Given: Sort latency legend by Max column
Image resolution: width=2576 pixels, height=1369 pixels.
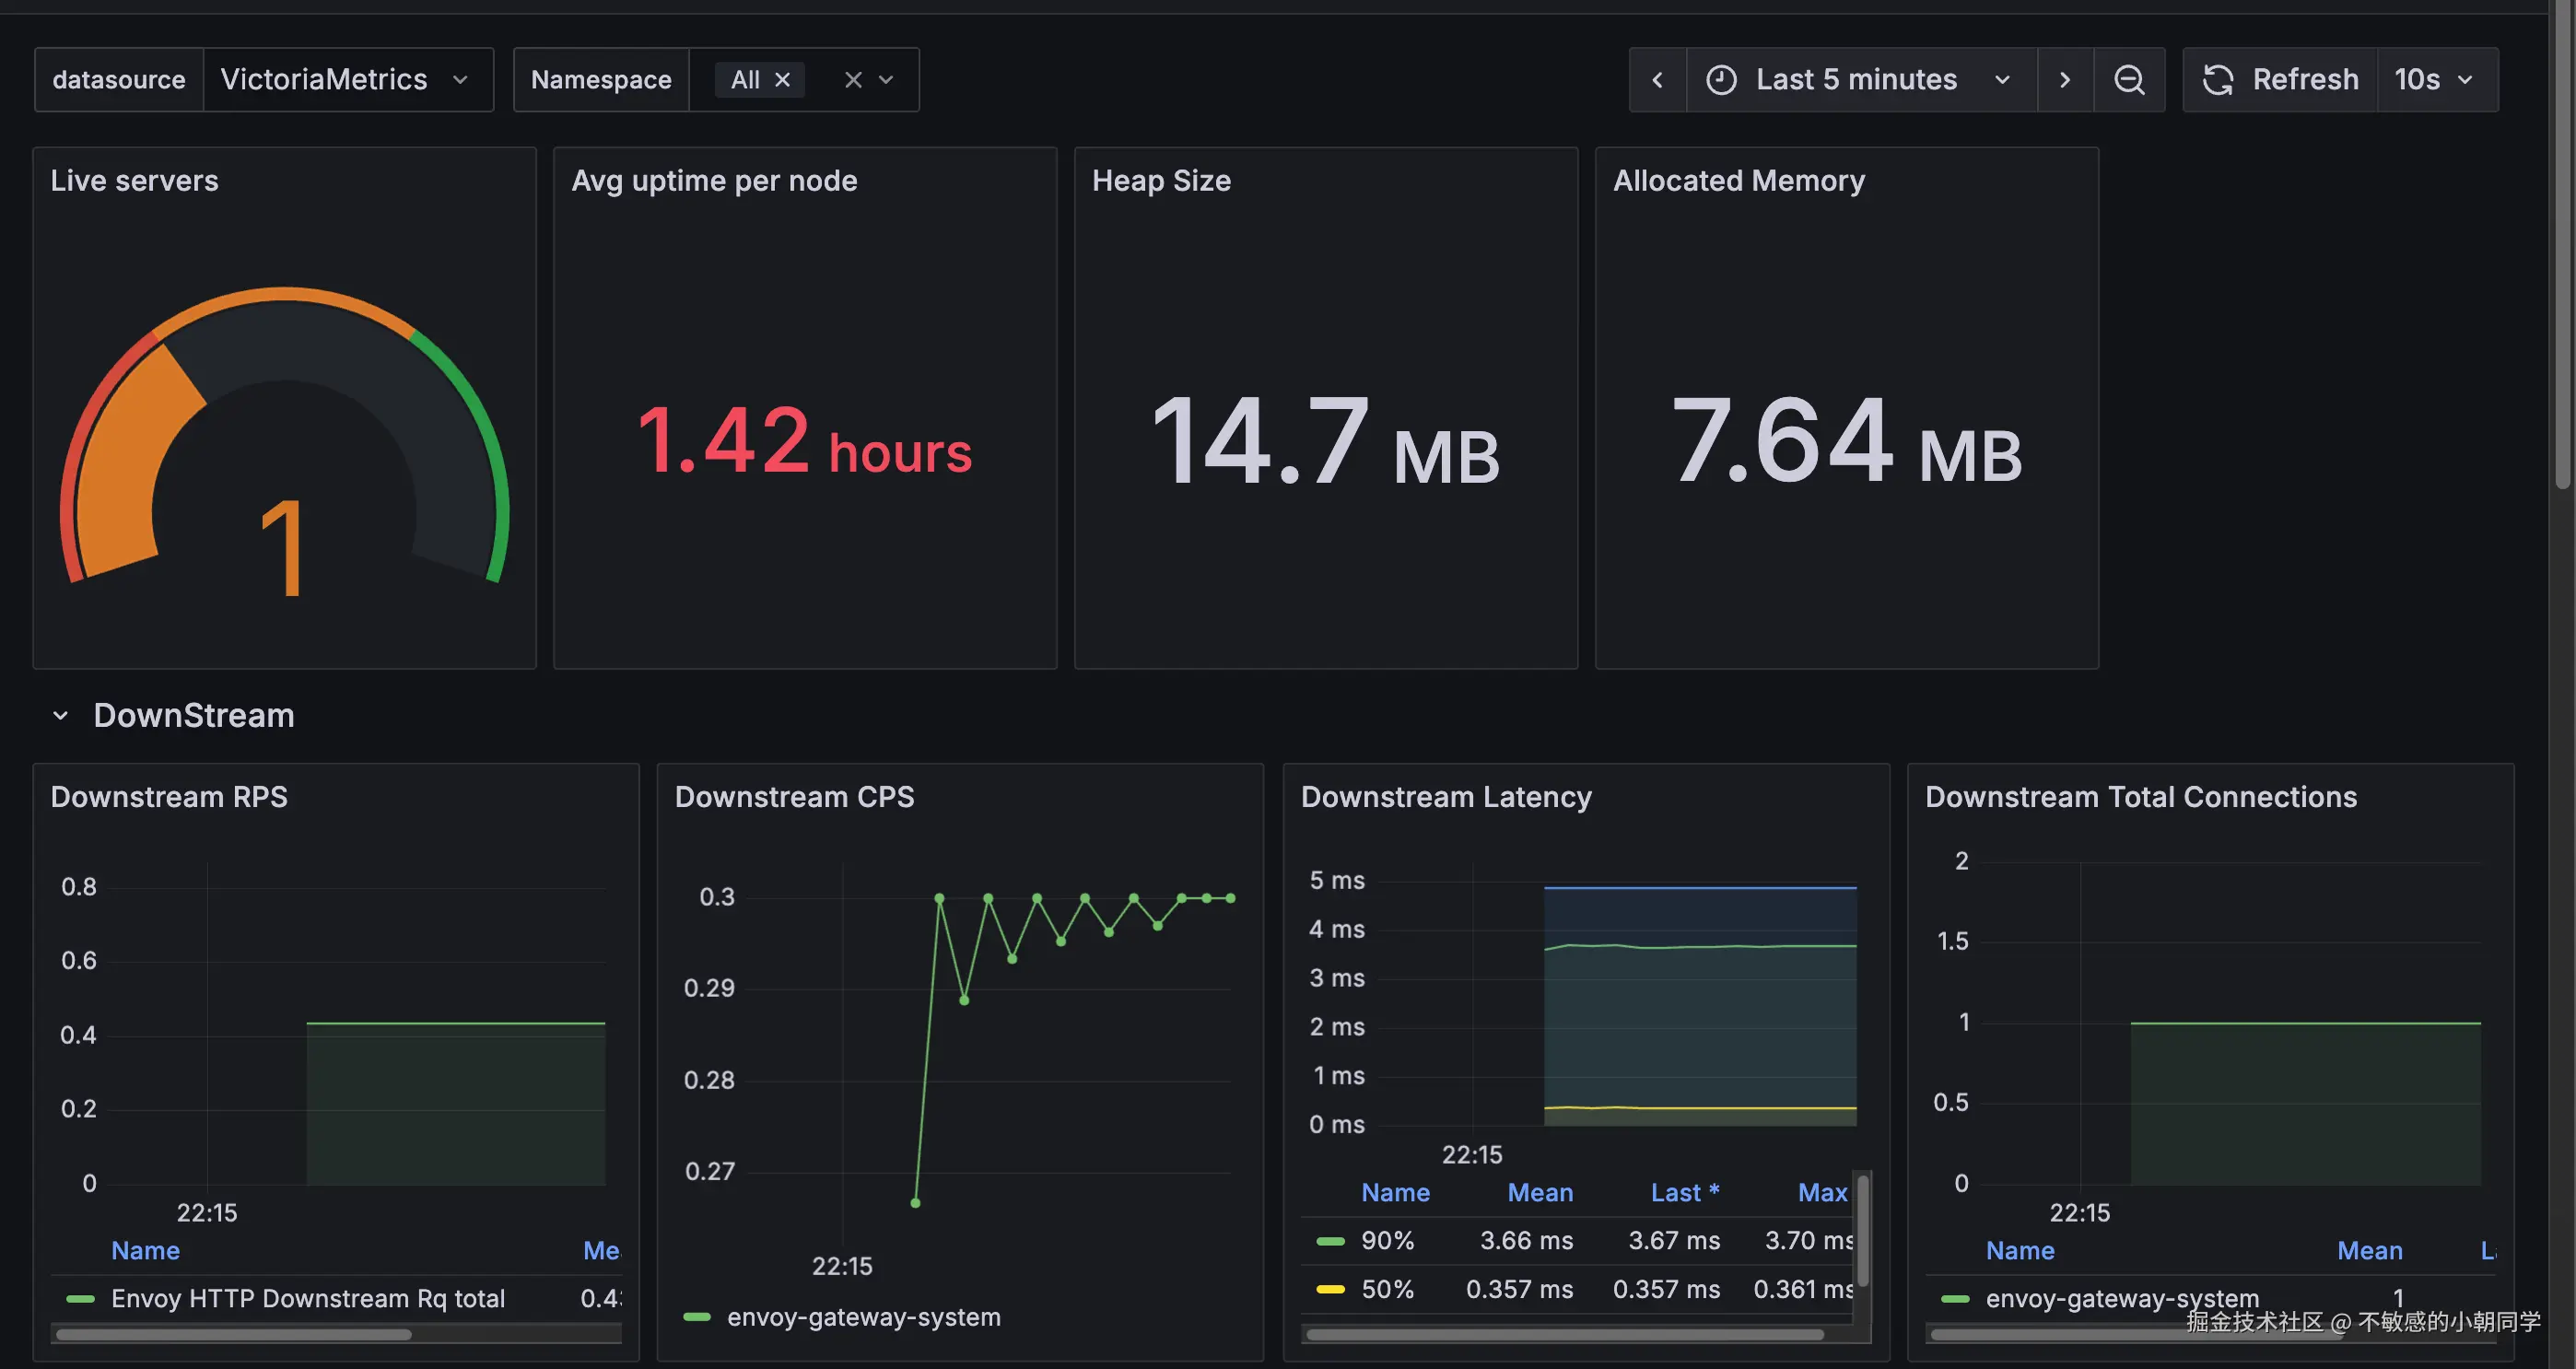Looking at the screenshot, I should (x=1821, y=1193).
